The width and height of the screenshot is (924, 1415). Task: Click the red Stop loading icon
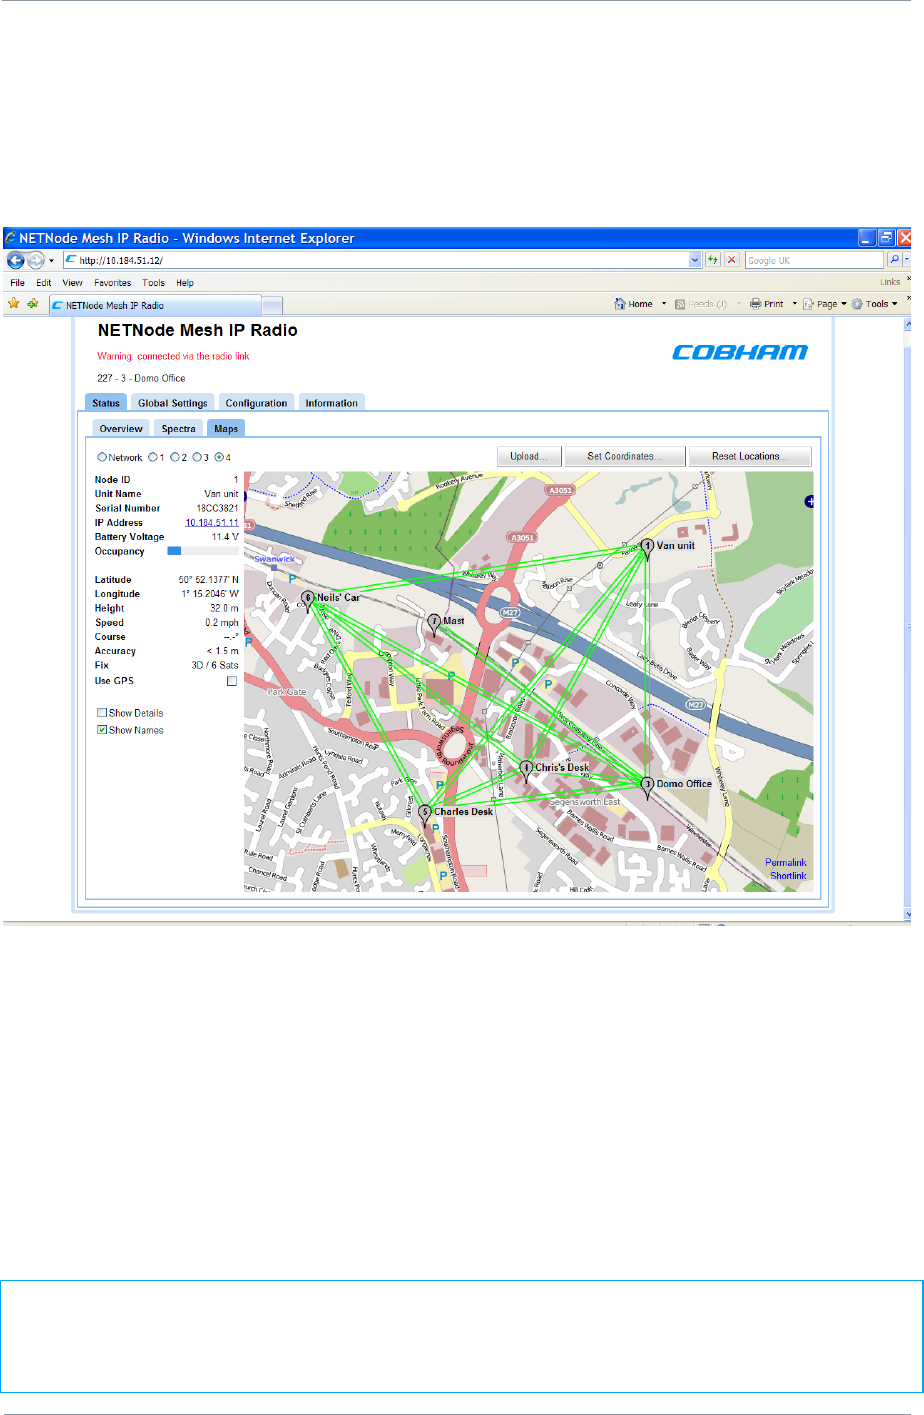[731, 260]
